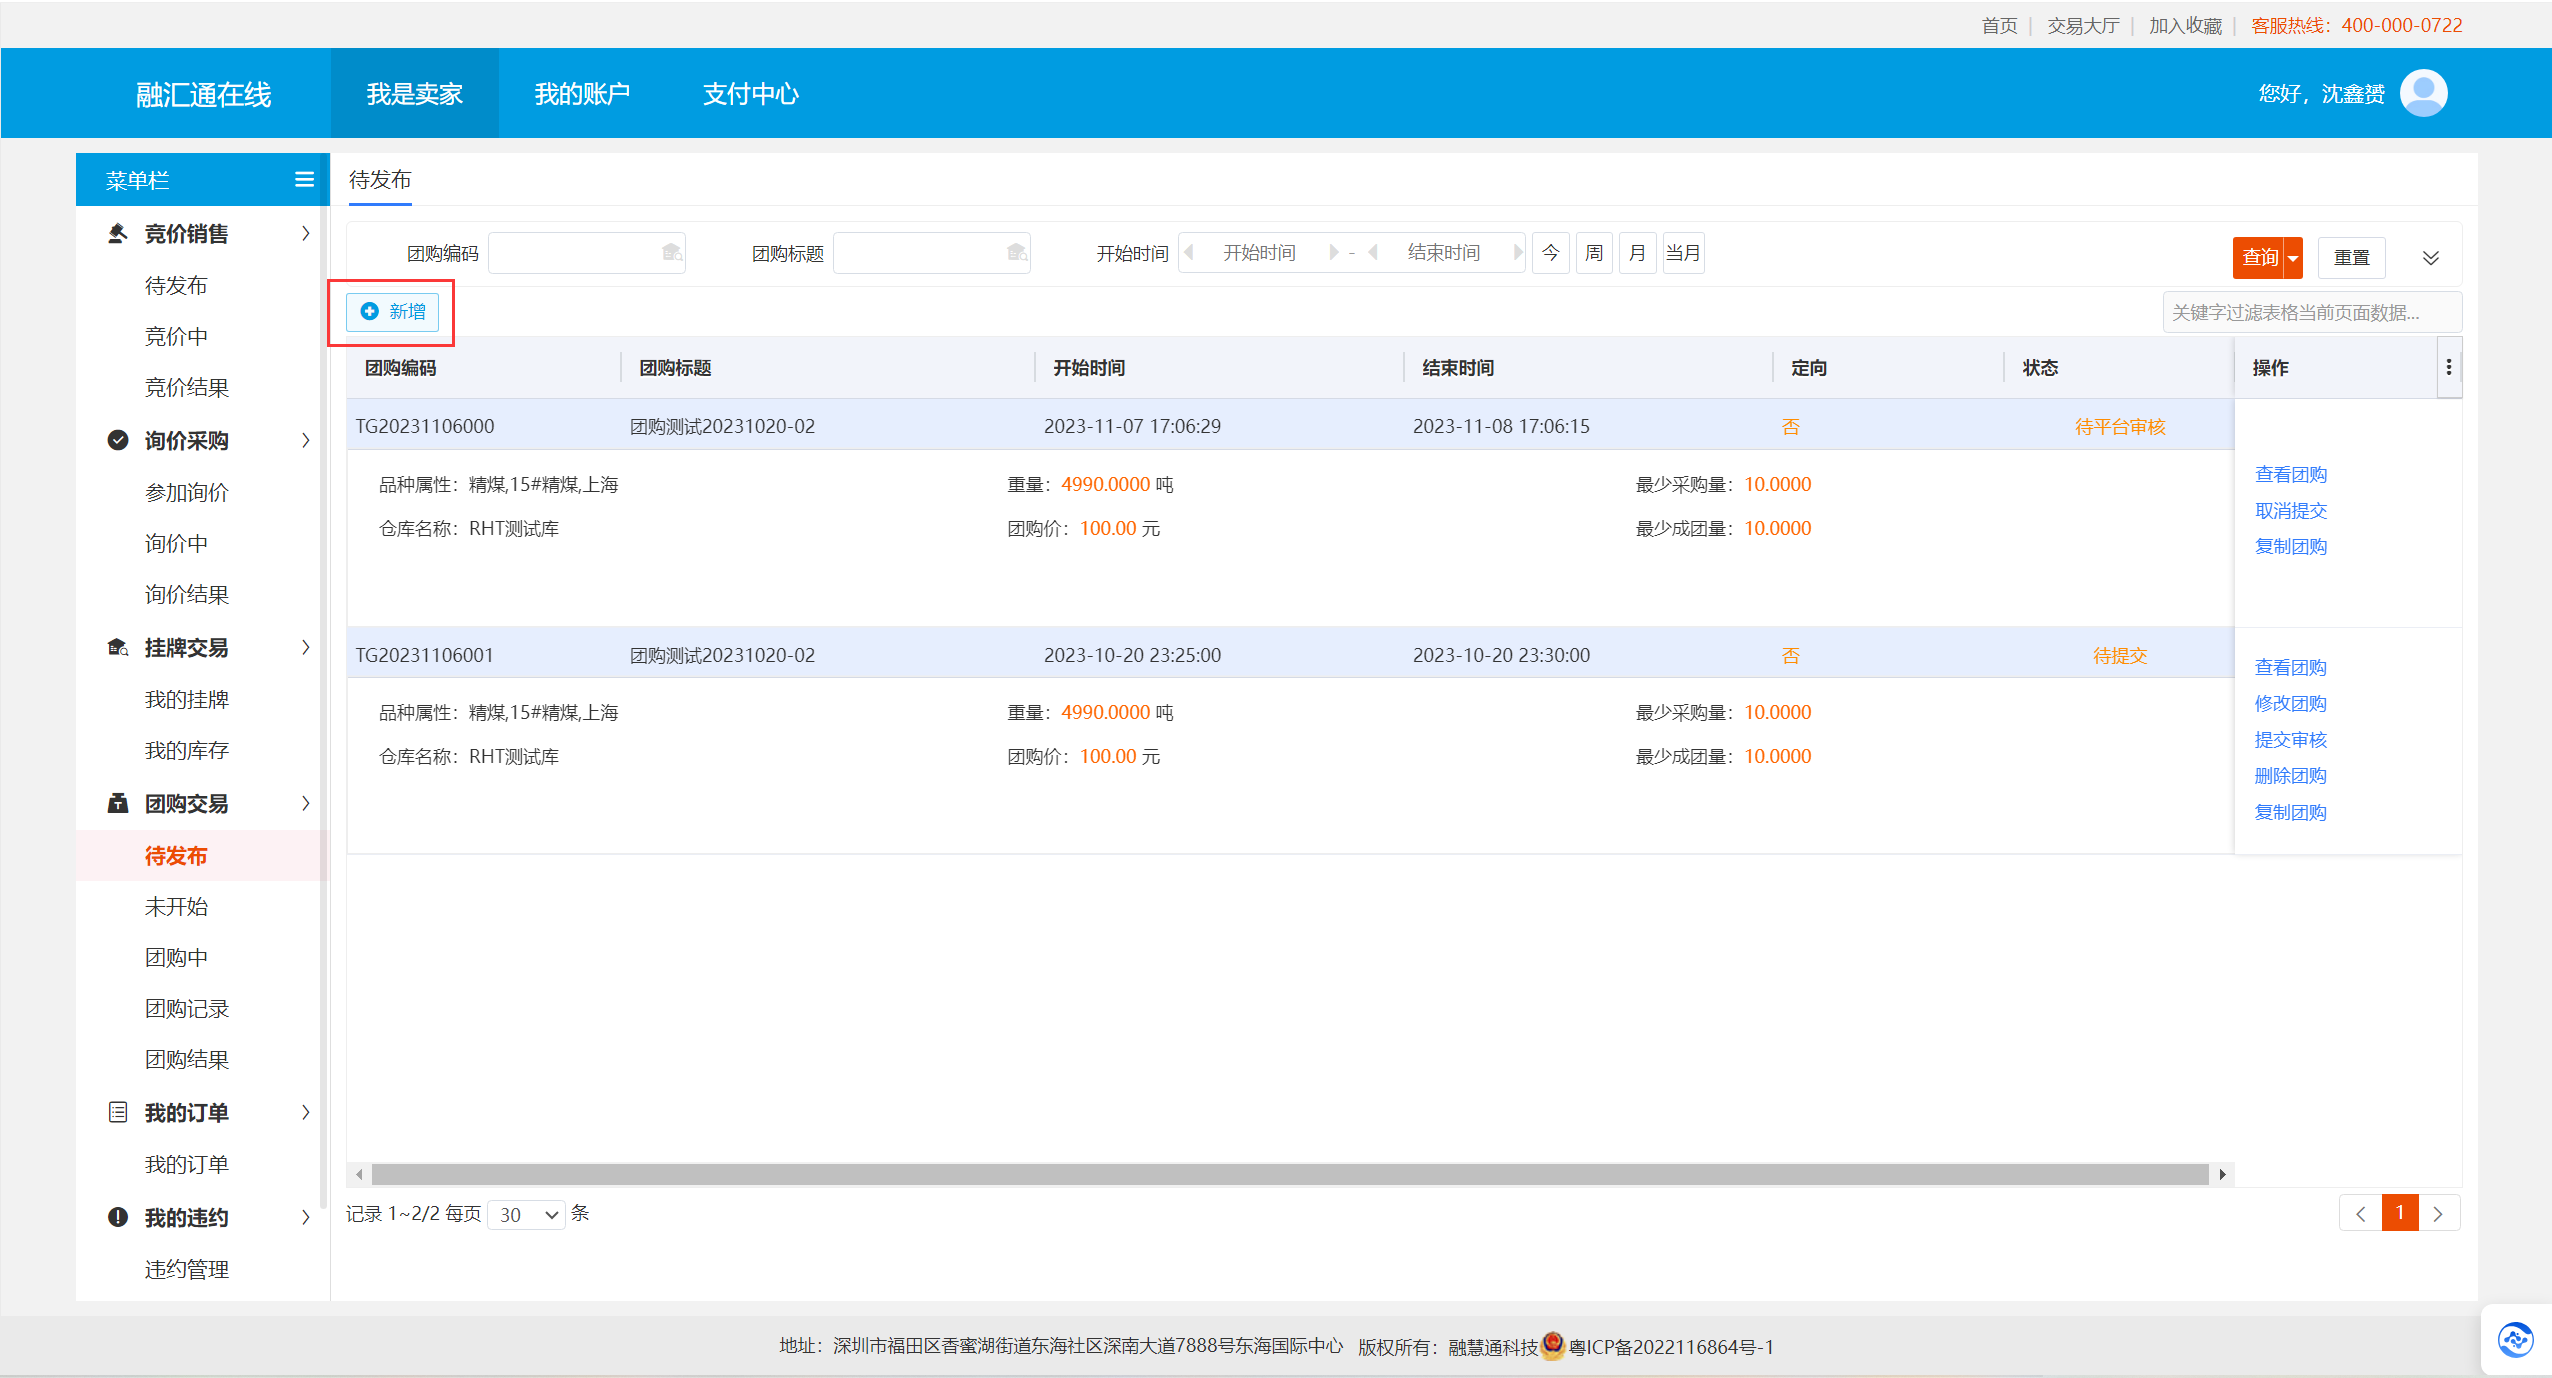Click 修改团购 for TG20231106001
The width and height of the screenshot is (2552, 1378).
(2291, 703)
